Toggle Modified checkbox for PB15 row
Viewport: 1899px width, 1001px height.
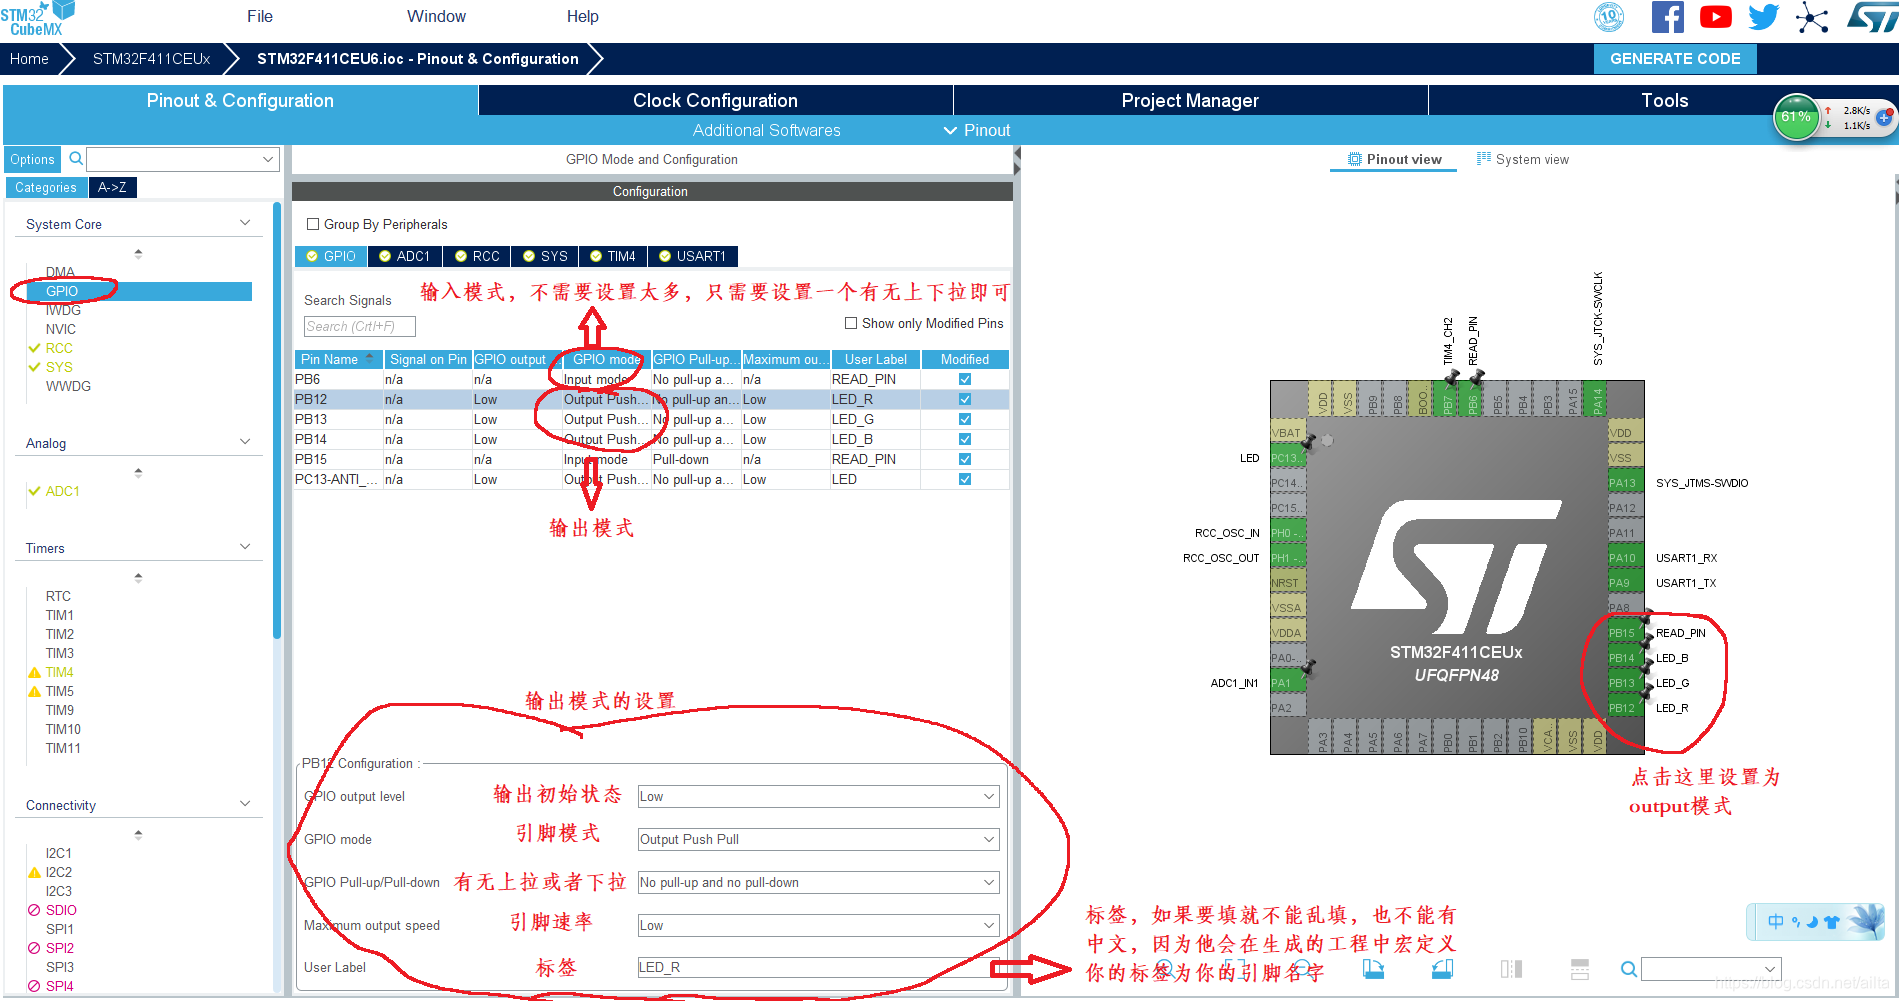(965, 459)
